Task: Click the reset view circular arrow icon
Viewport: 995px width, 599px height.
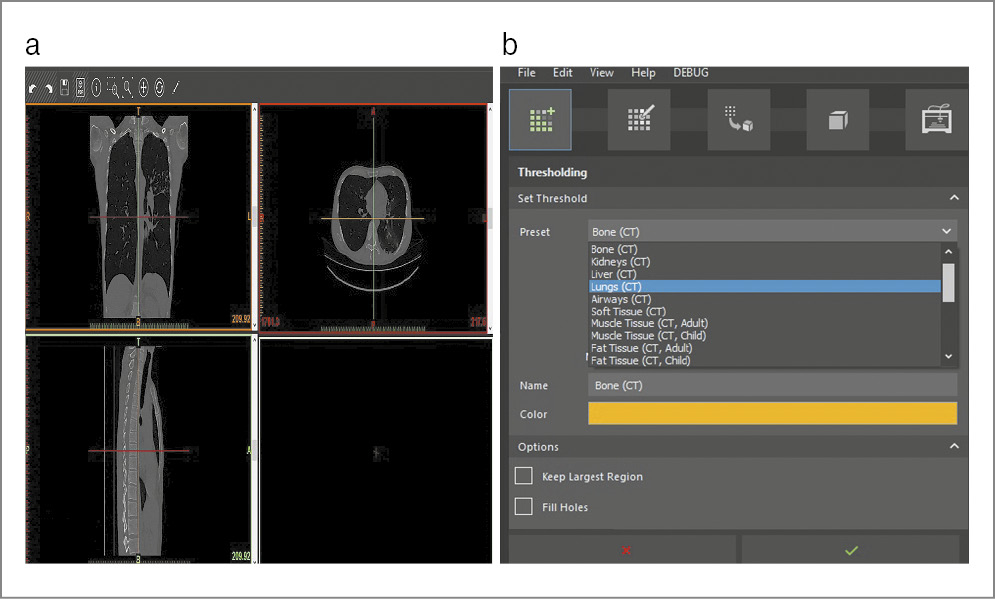Action: pos(159,88)
